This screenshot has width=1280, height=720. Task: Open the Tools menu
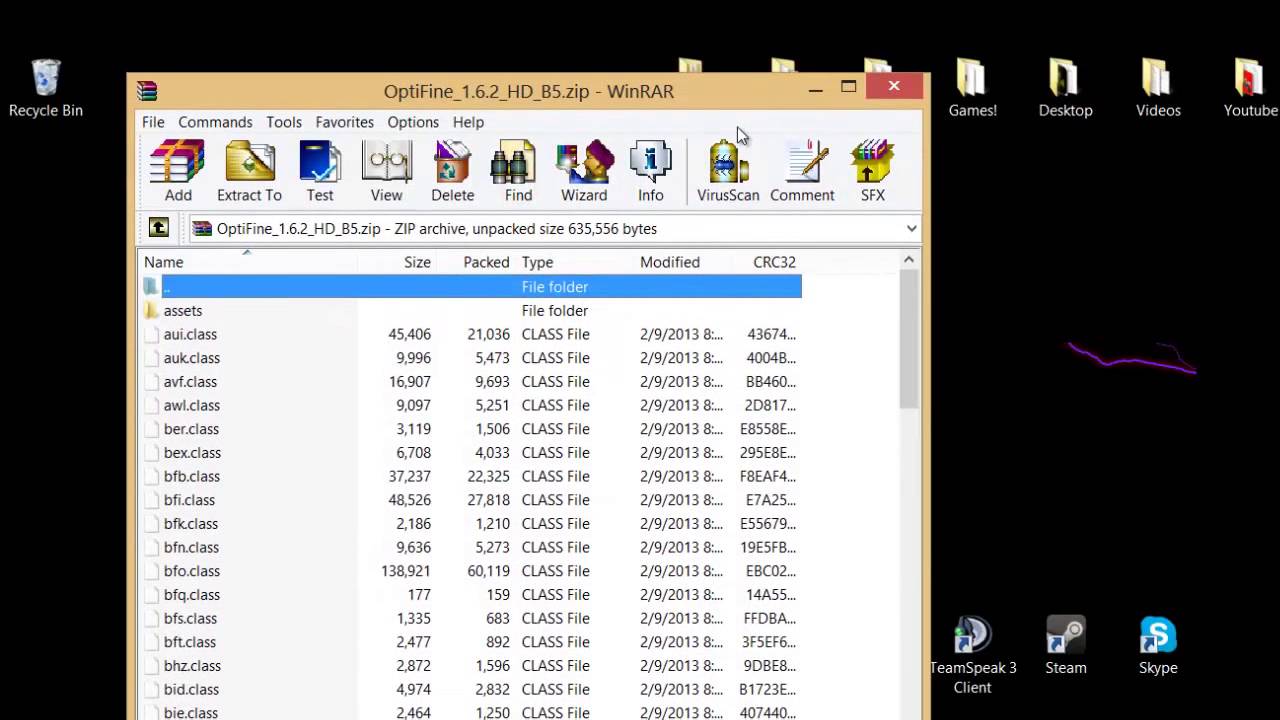tap(284, 122)
